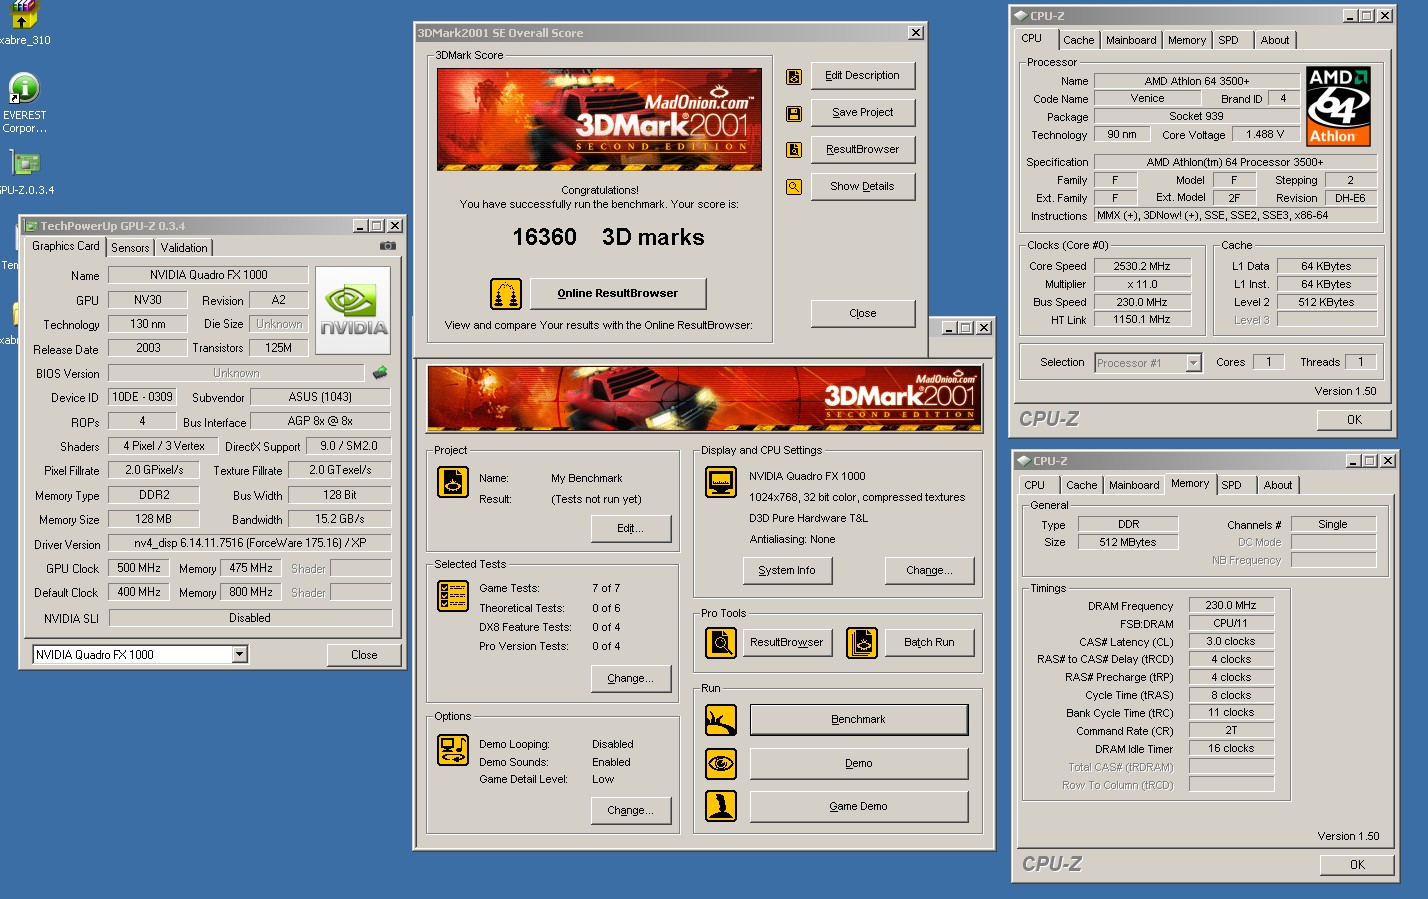This screenshot has height=899, width=1428.
Task: Click the Show Details magnifier icon
Action: (794, 187)
